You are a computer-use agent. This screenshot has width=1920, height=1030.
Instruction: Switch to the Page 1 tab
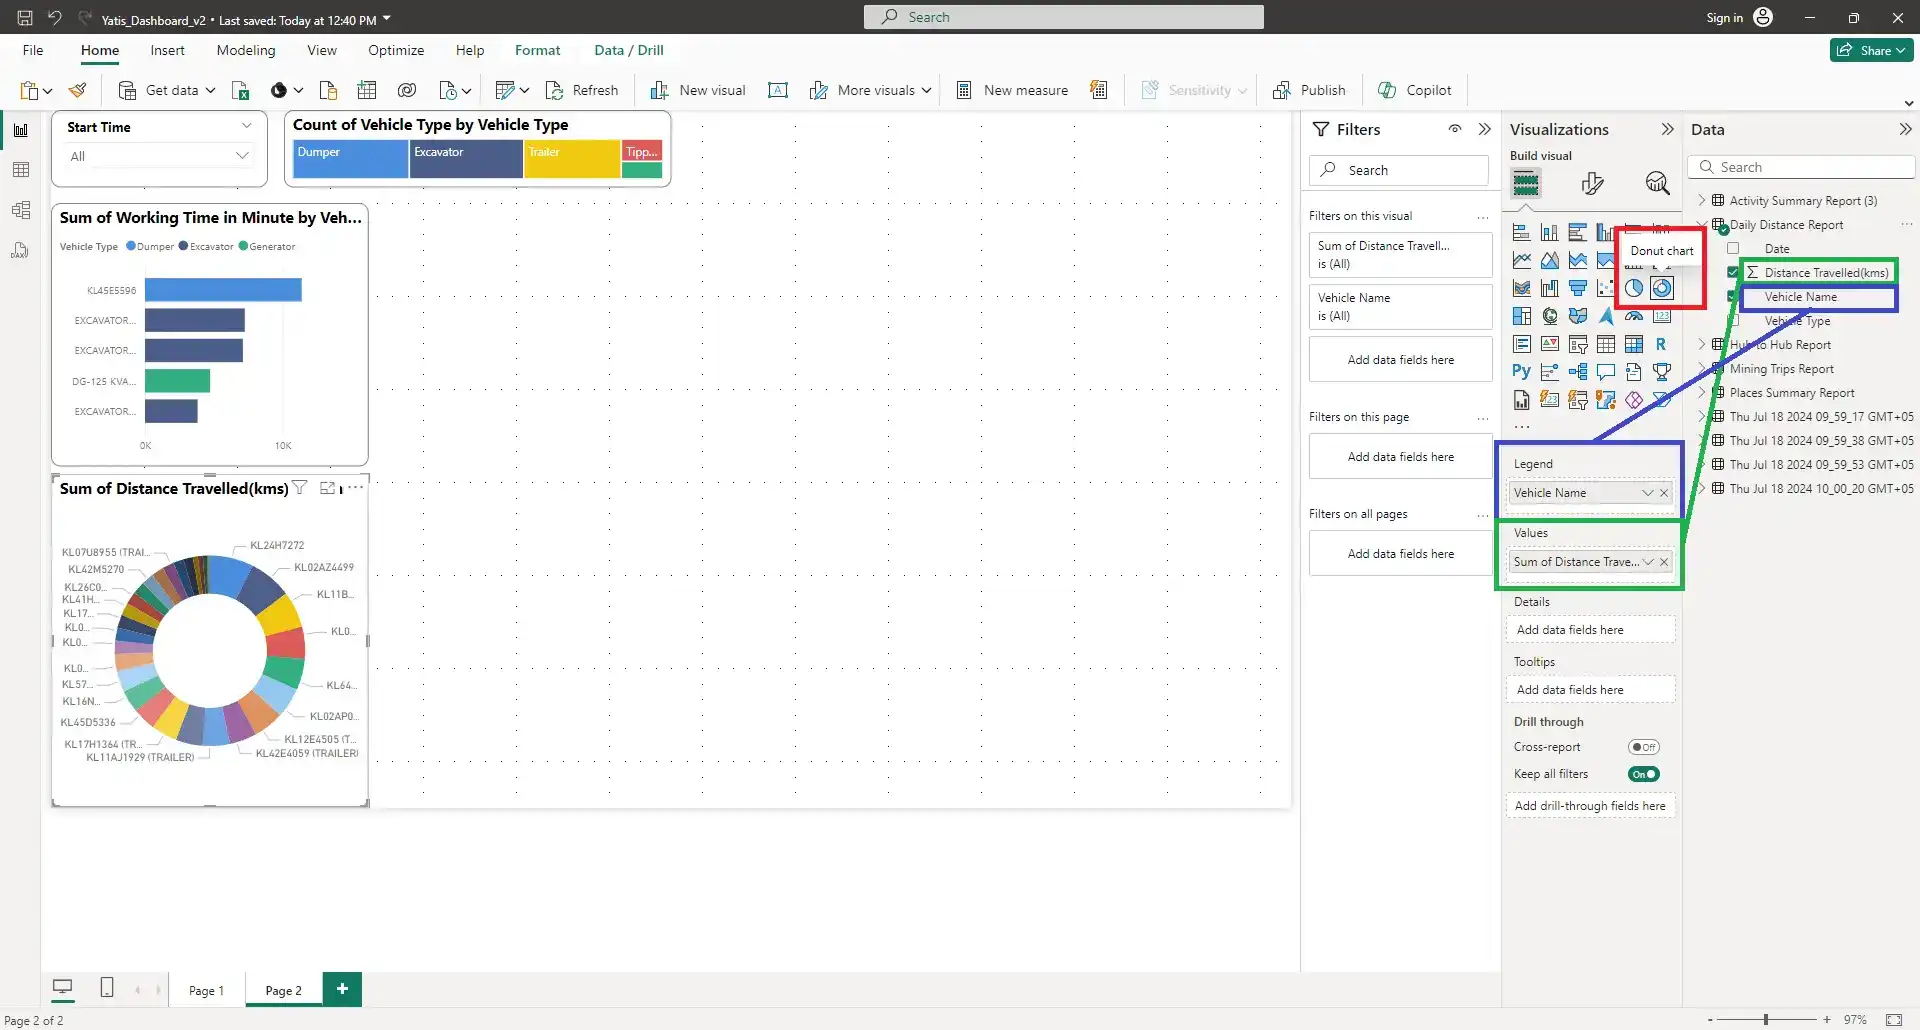point(206,990)
